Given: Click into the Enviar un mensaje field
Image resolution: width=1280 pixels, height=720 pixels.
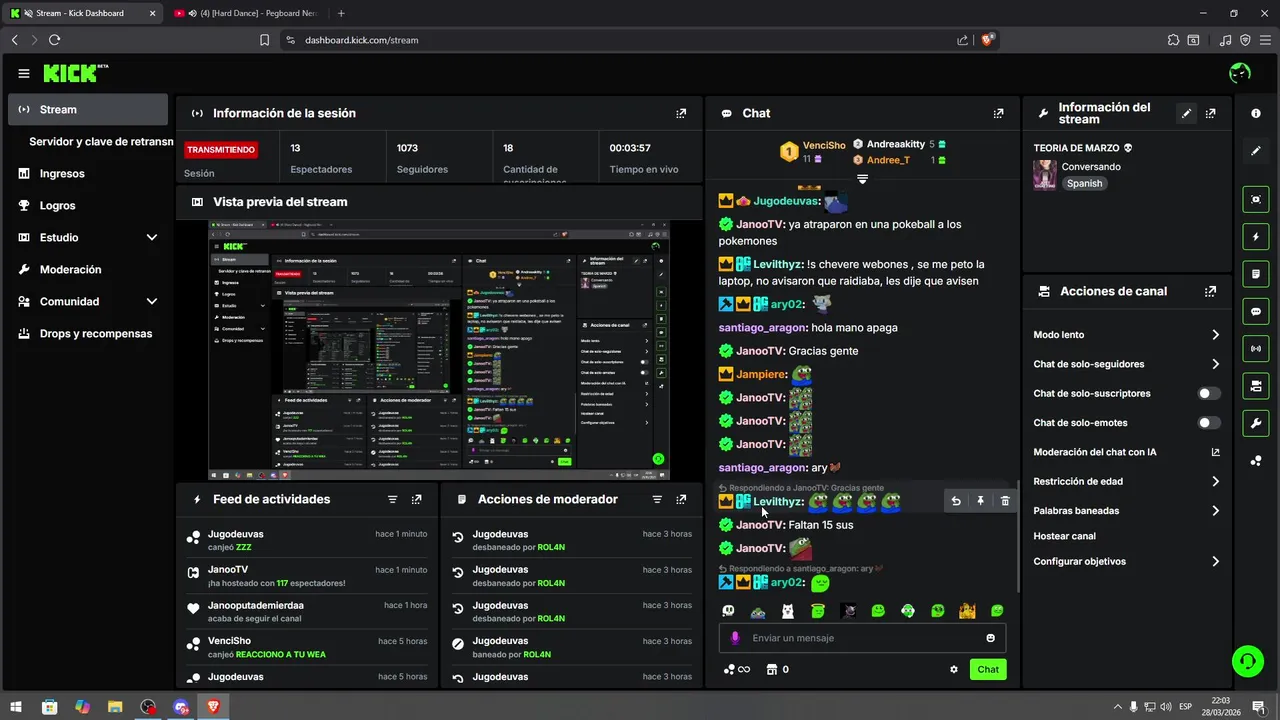Looking at the screenshot, I should (x=862, y=638).
